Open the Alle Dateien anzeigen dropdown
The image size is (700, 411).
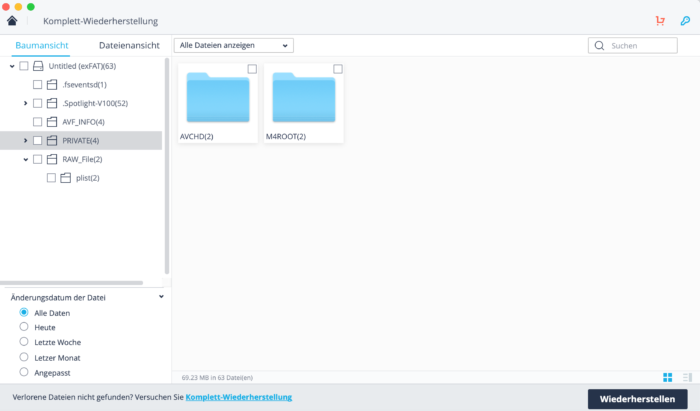tap(233, 46)
